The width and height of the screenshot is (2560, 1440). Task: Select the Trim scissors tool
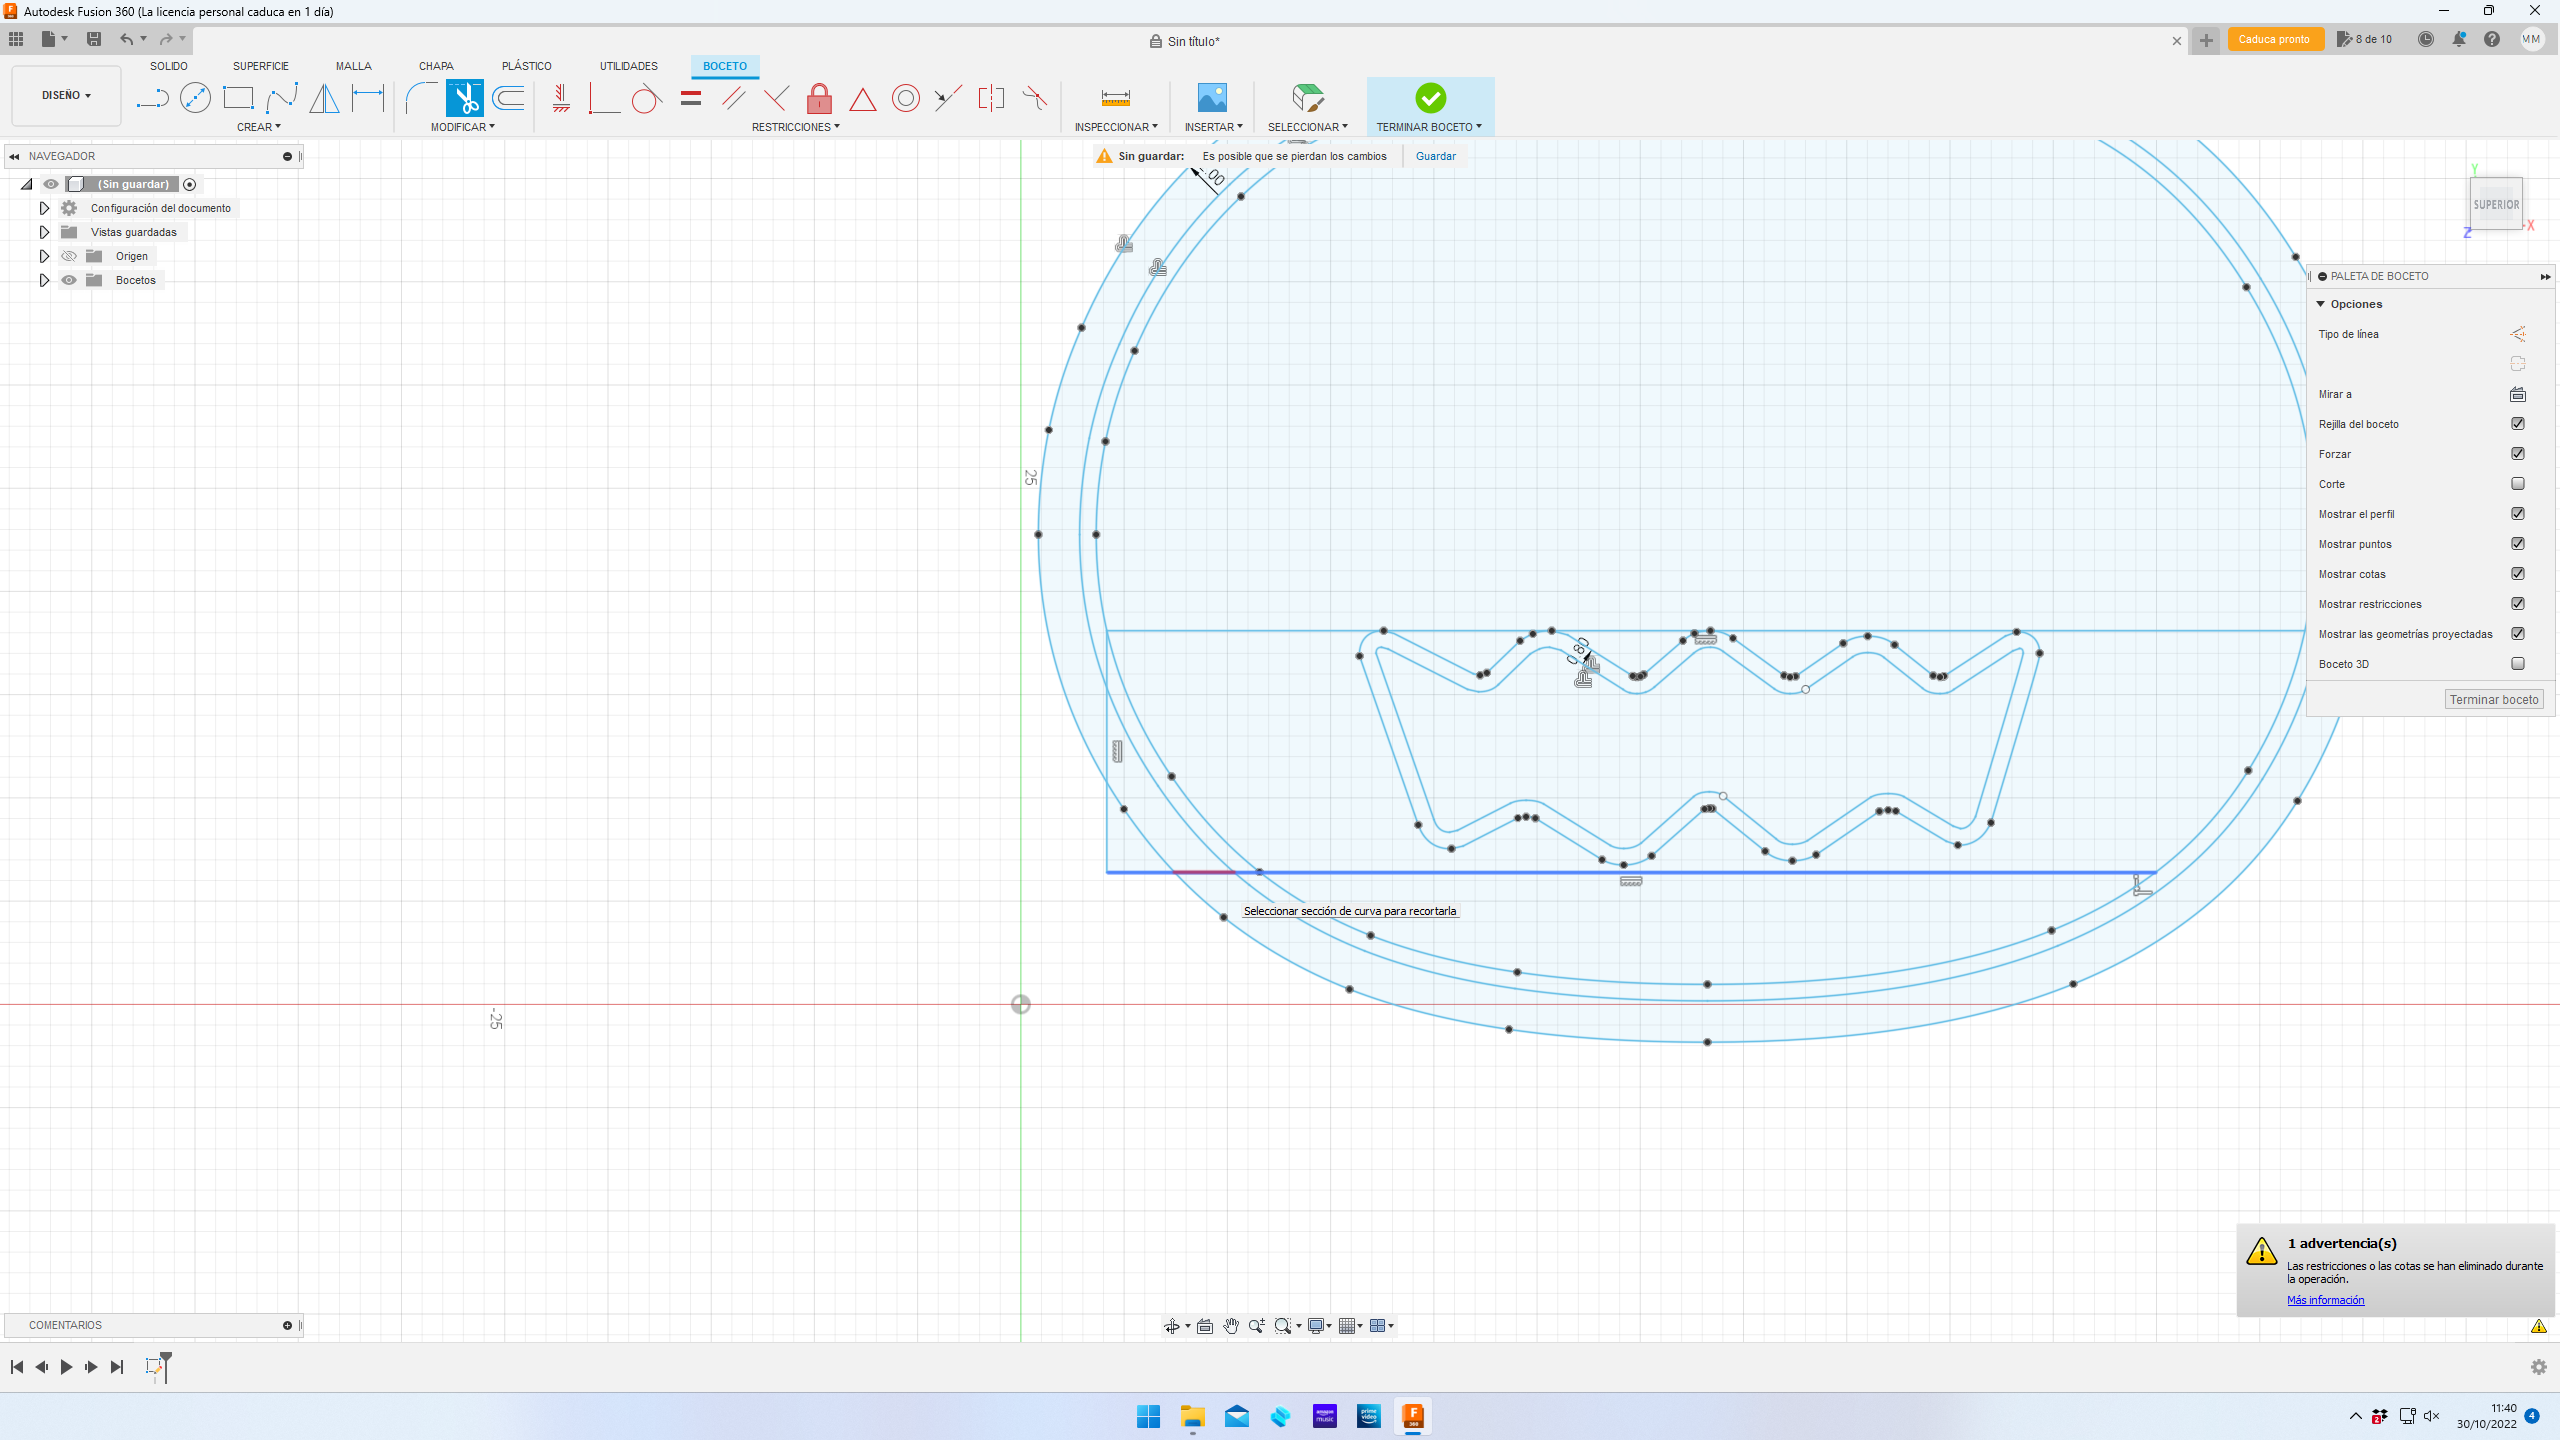coord(464,98)
